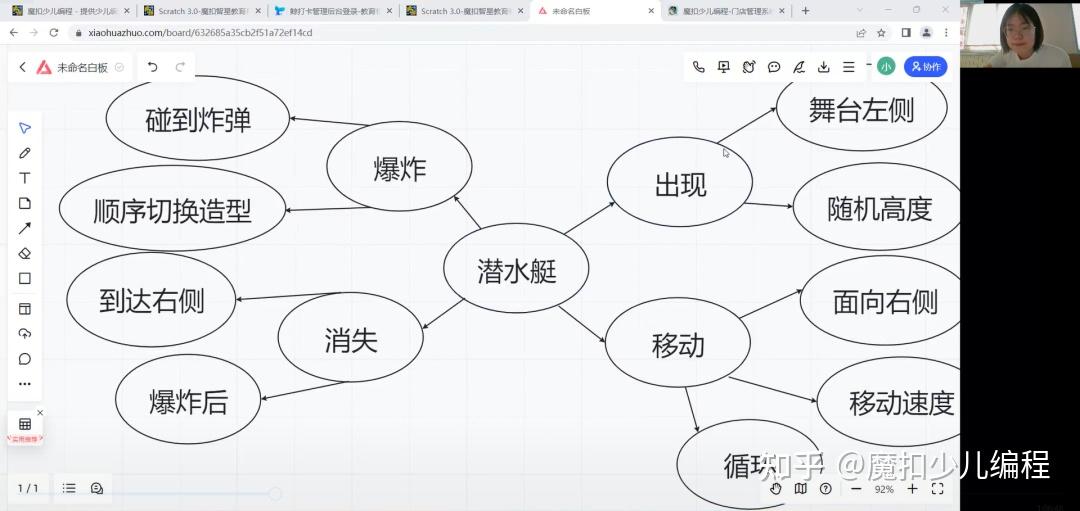Start a voice call
Screen dimensions: 1080x511
pyautogui.click(x=698, y=67)
